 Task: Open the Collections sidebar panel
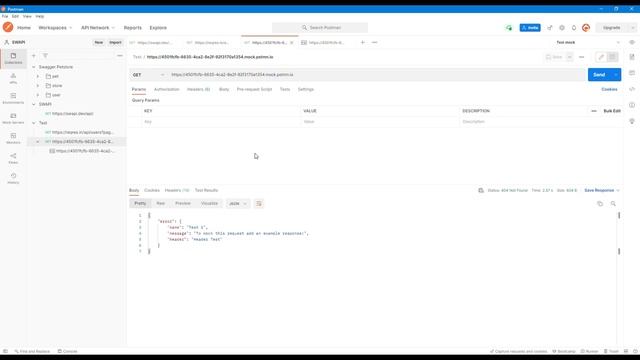(13, 58)
